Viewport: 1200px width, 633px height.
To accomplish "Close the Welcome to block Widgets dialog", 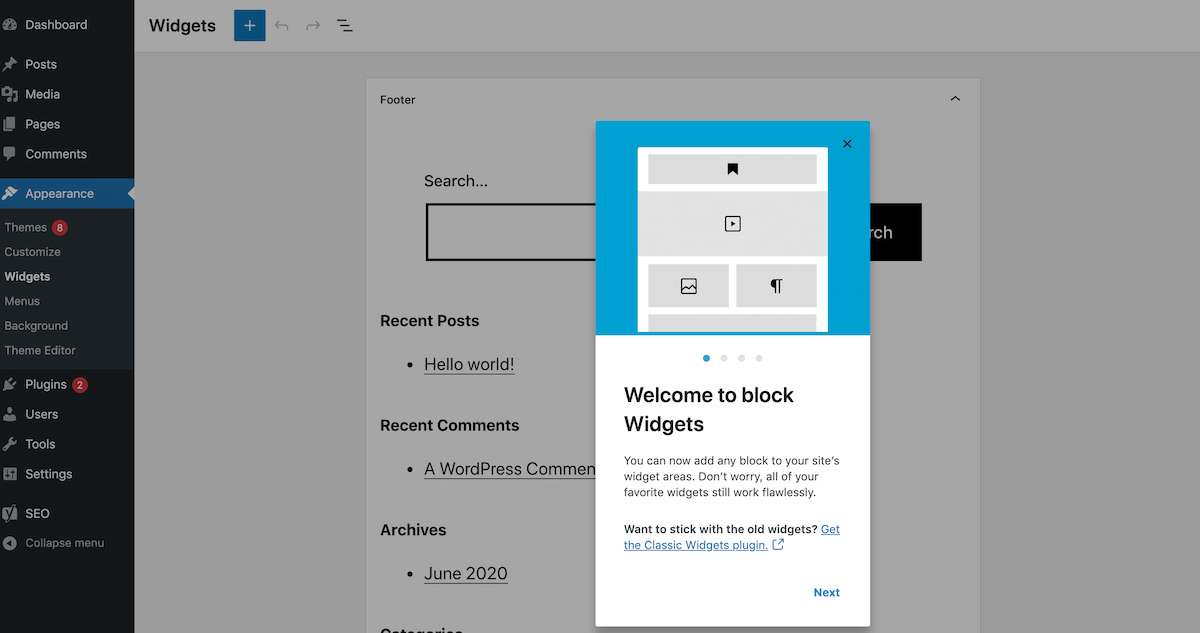I will (x=847, y=144).
